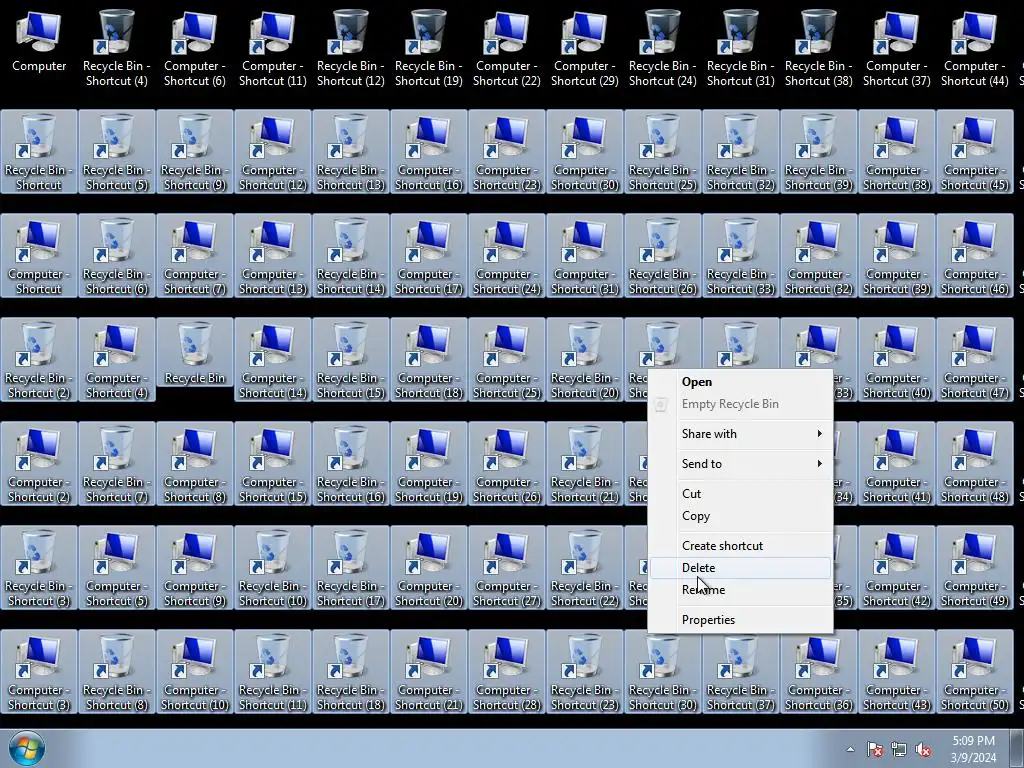Expand the Send to submenu
This screenshot has height=768, width=1024.
(x=741, y=464)
